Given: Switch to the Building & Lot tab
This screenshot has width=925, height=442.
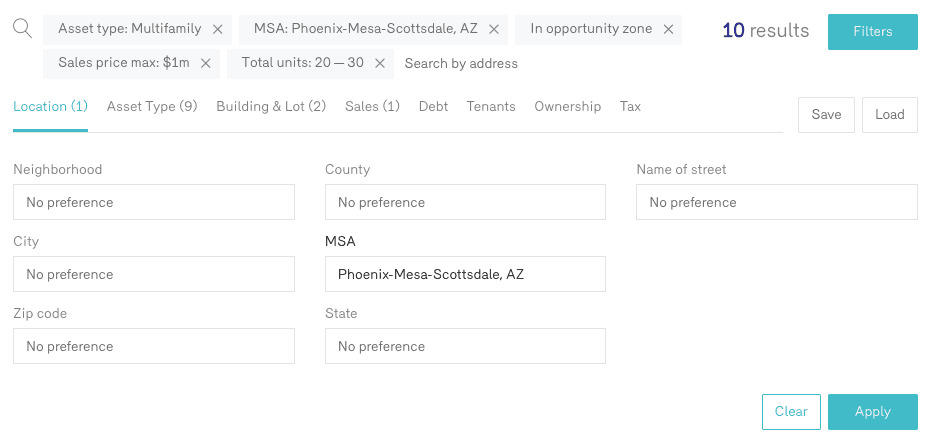Looking at the screenshot, I should point(271,107).
